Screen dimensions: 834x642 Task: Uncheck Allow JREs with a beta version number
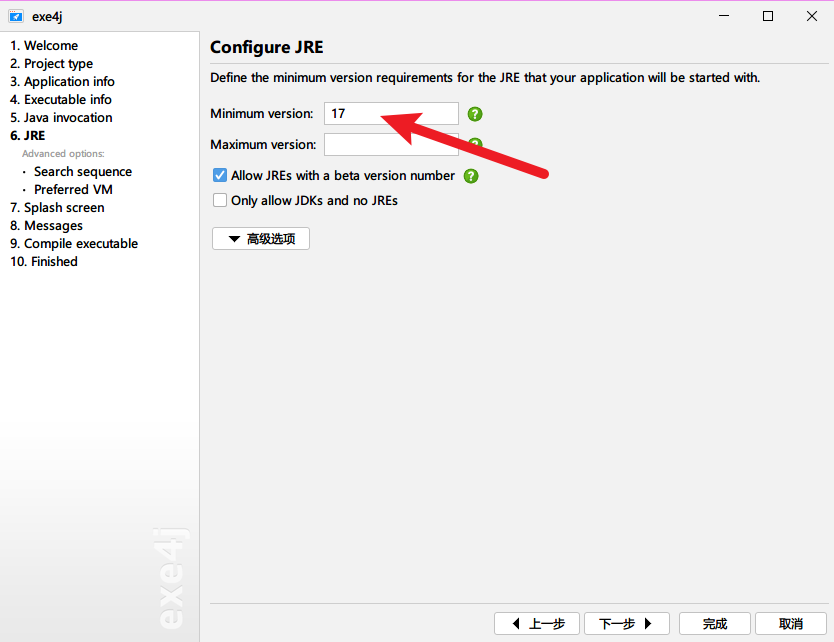coord(220,175)
